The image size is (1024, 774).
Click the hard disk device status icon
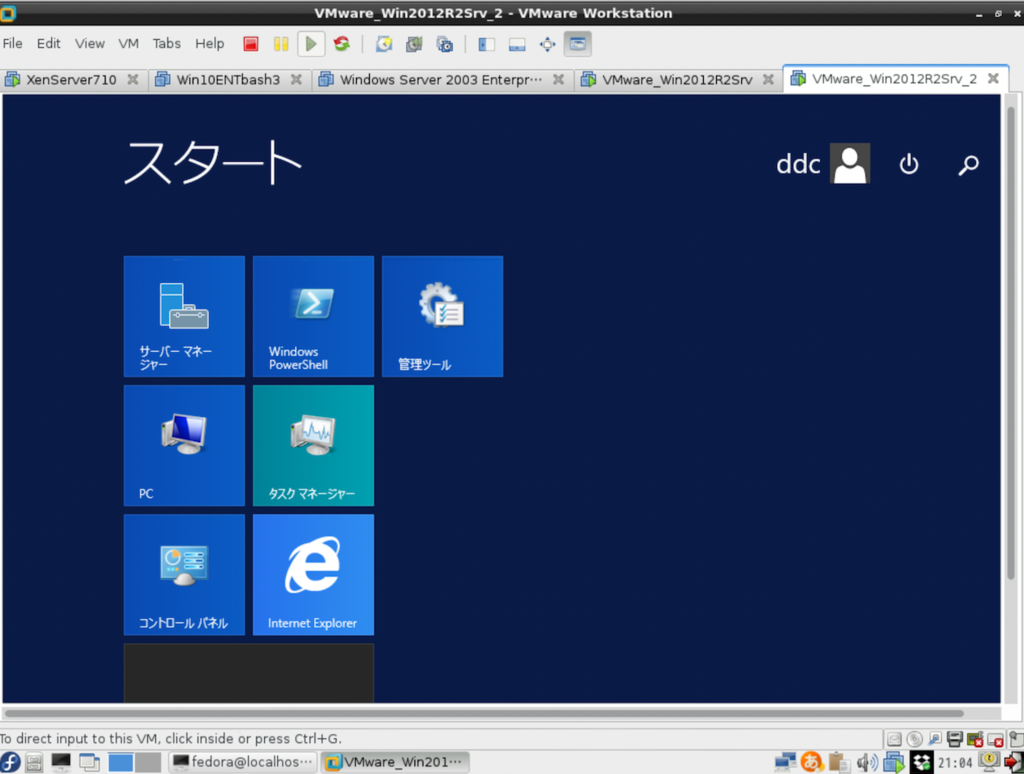[x=894, y=739]
